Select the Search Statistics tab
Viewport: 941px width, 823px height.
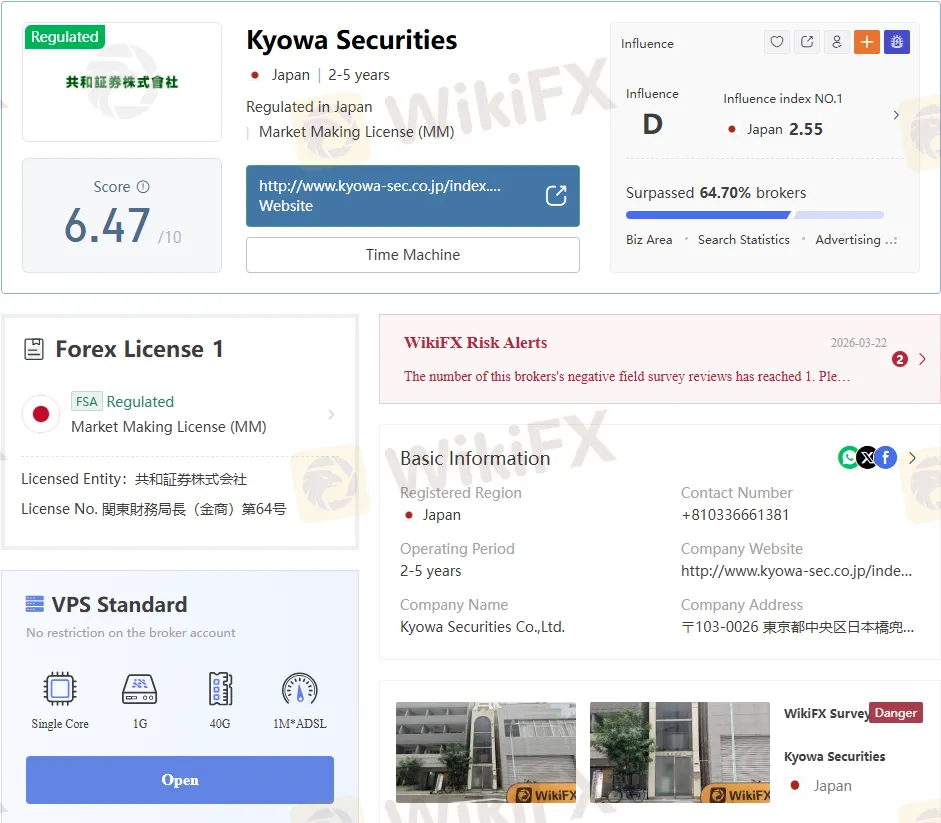743,240
